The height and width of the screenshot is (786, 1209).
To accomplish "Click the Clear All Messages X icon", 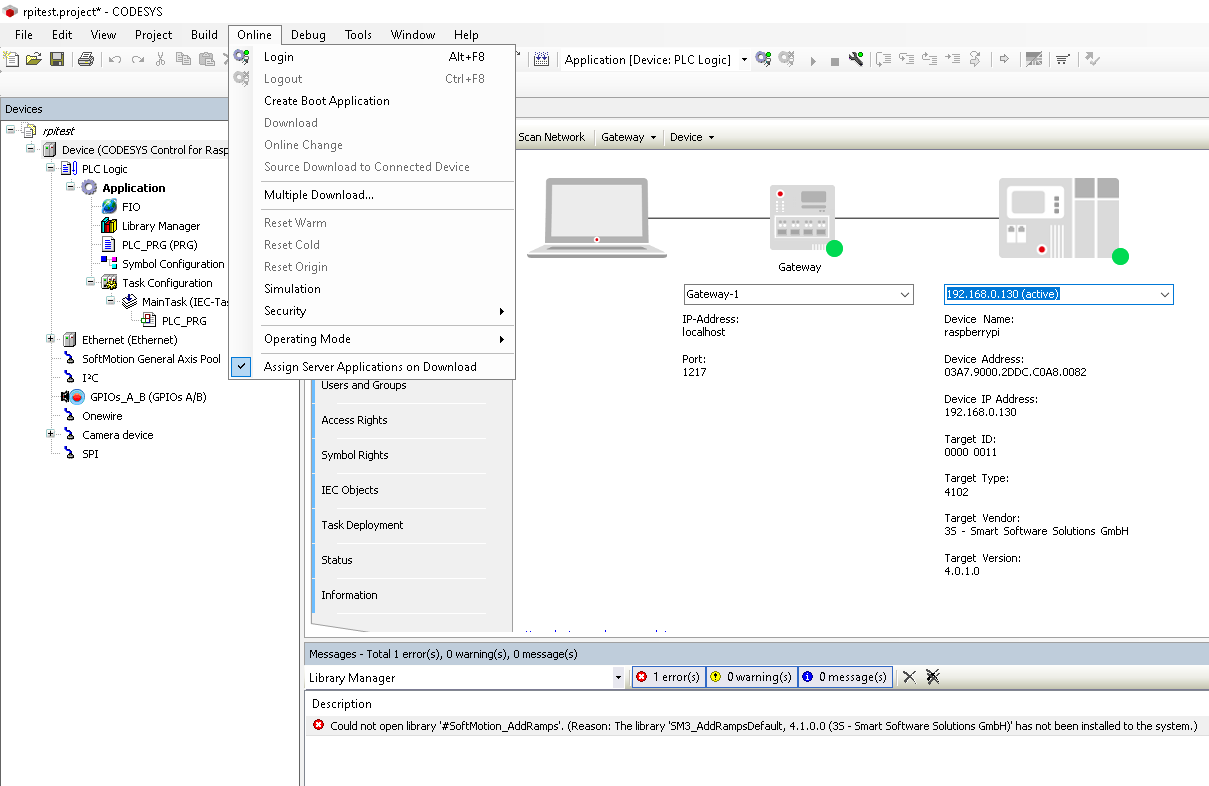I will coord(933,677).
